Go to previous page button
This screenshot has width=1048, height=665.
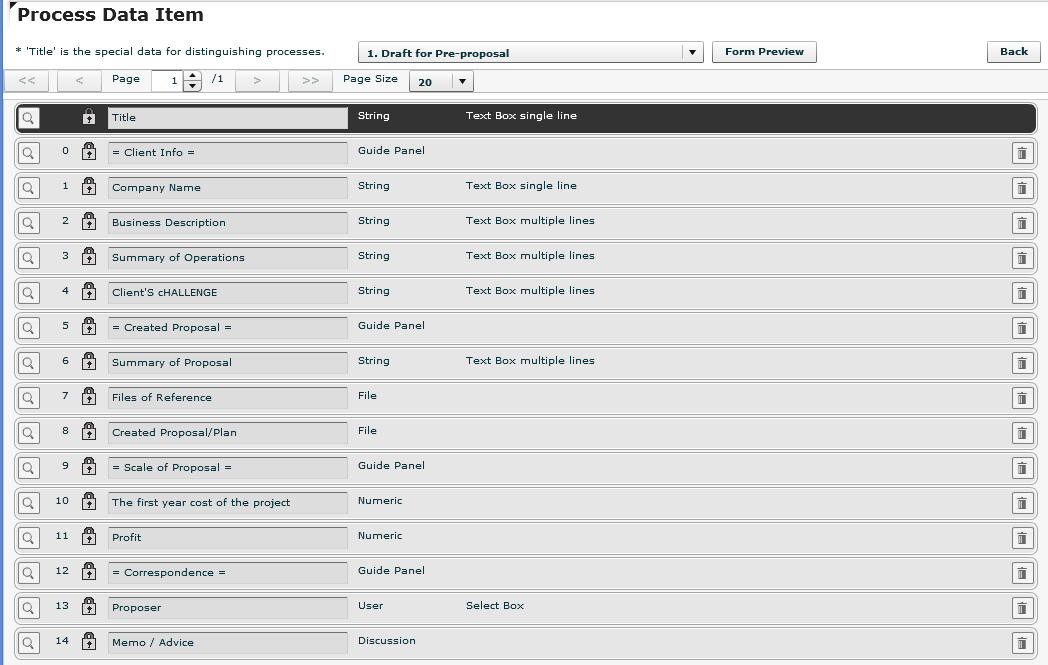[x=80, y=81]
